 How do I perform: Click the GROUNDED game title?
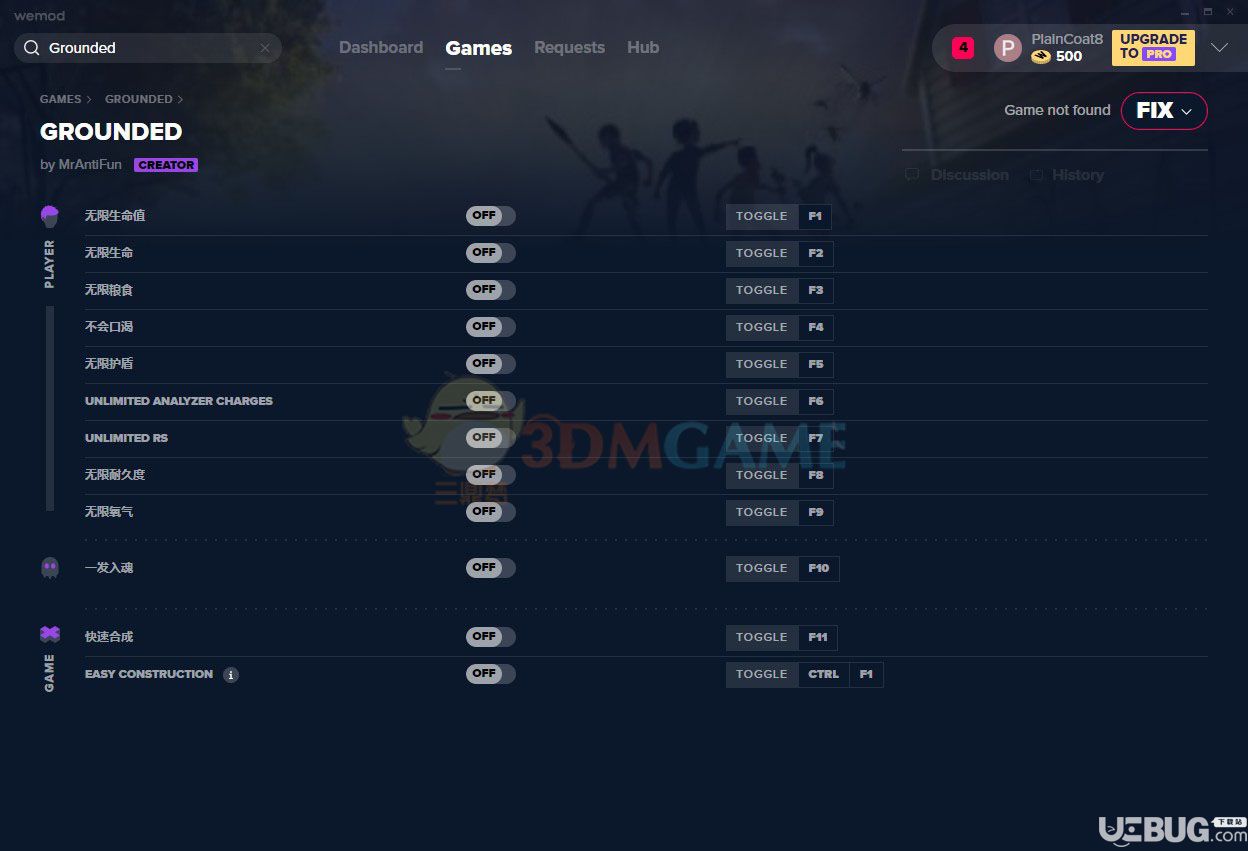click(111, 132)
